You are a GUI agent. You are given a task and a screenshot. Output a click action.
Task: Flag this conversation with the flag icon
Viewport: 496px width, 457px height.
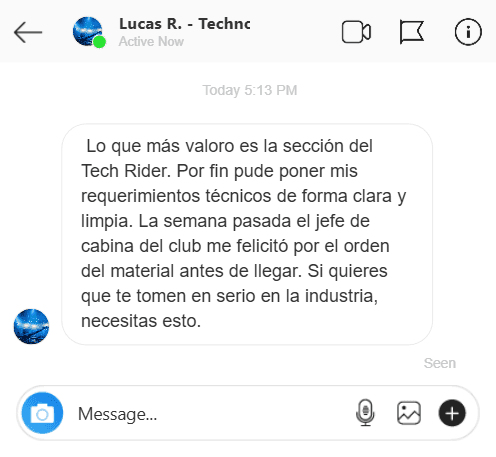[412, 32]
